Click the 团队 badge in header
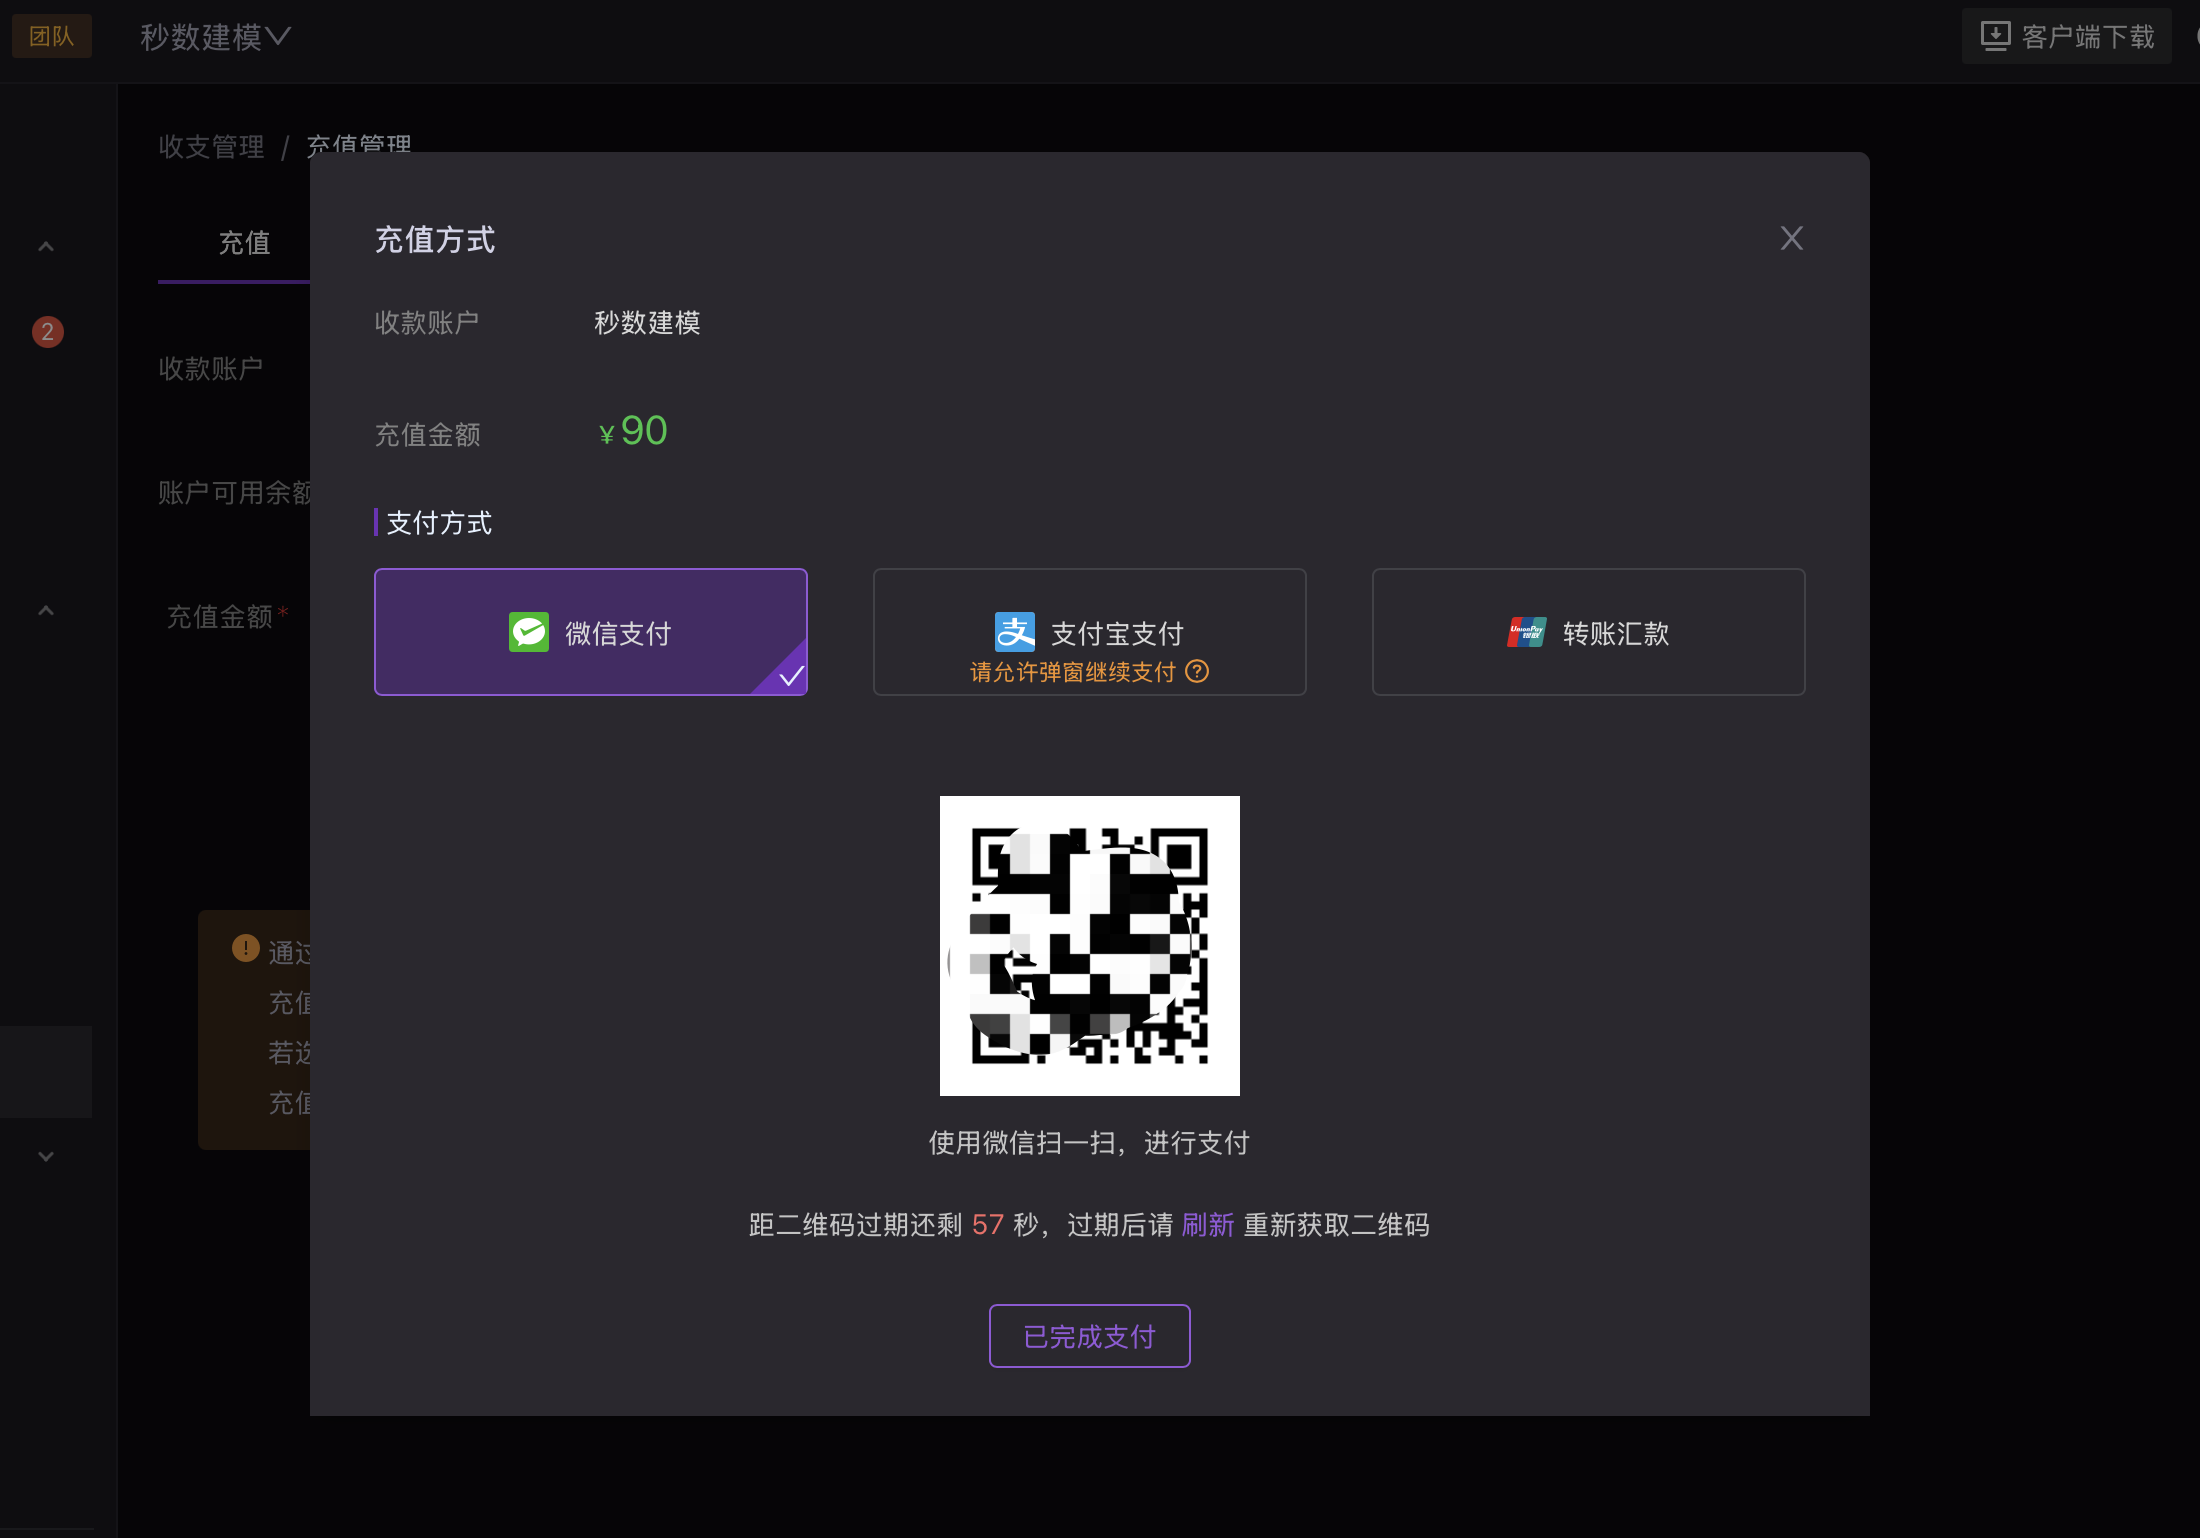This screenshot has width=2200, height=1538. click(x=52, y=36)
